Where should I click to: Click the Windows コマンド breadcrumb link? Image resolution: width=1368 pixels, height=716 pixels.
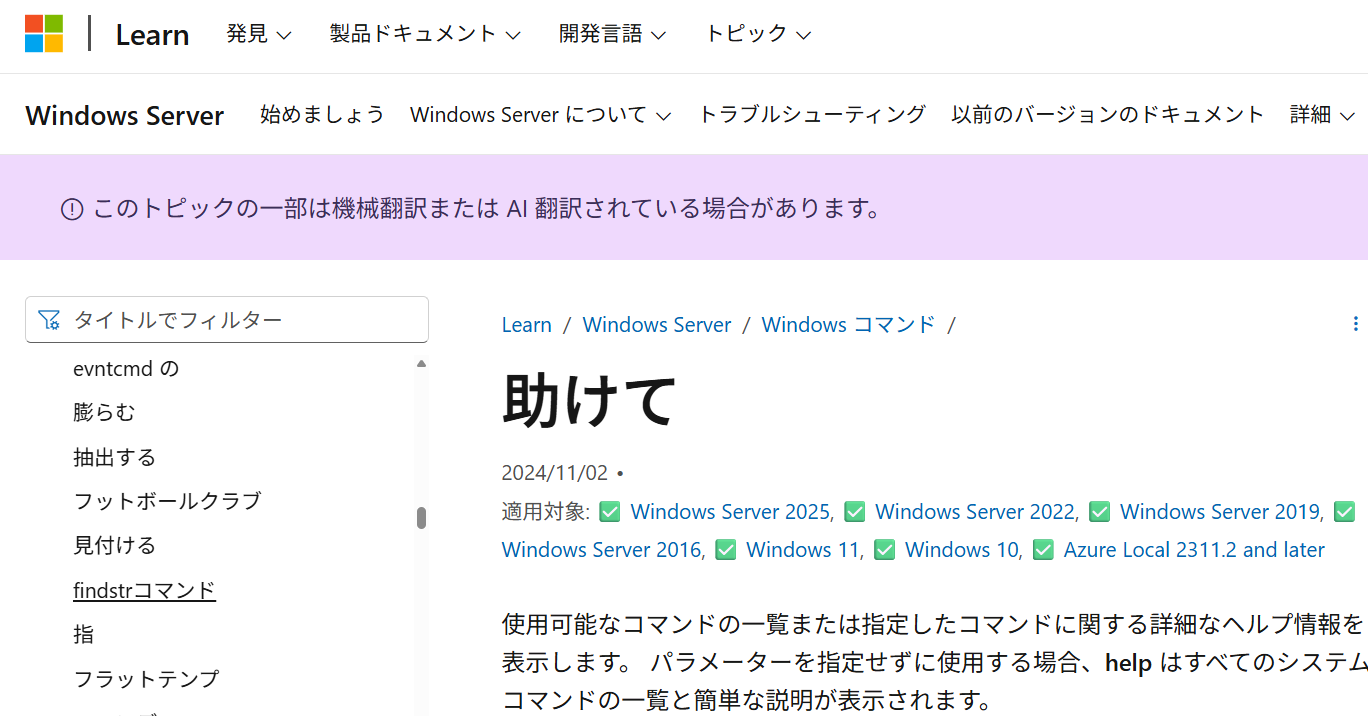pos(848,325)
